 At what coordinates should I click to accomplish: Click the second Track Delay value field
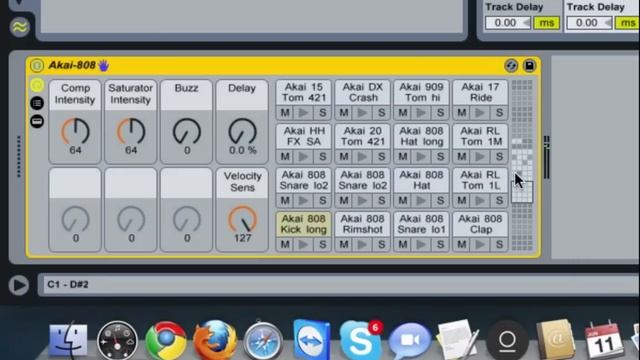tap(589, 22)
